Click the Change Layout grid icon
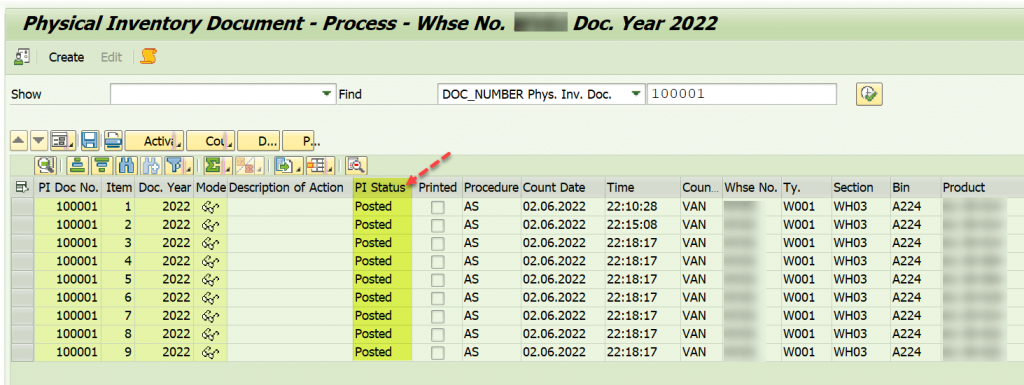The height and width of the screenshot is (385, 1024). point(321,166)
